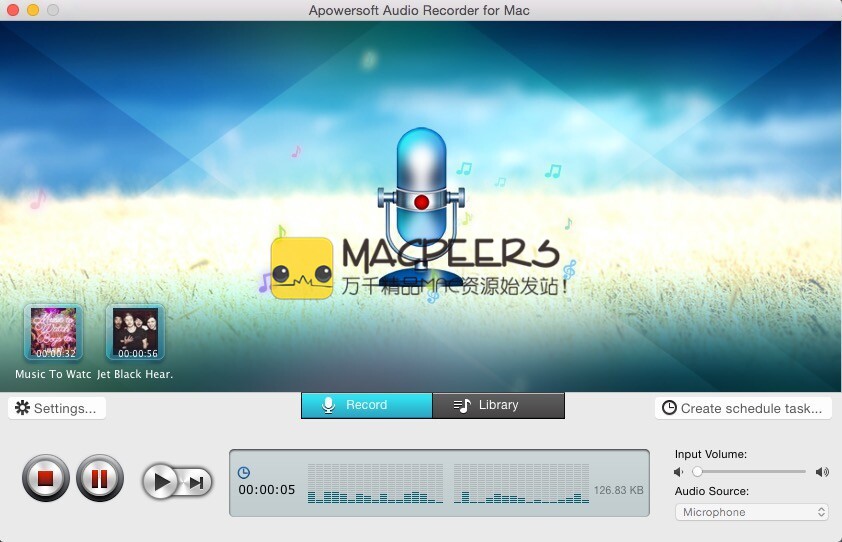Stop the recording with the red square button

(46, 478)
